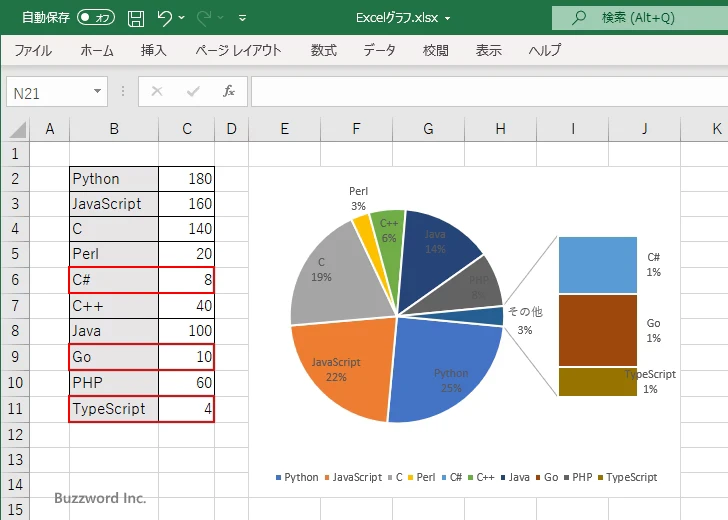Image resolution: width=728 pixels, height=520 pixels.
Task: Click the C++ legend entry
Action: click(481, 477)
